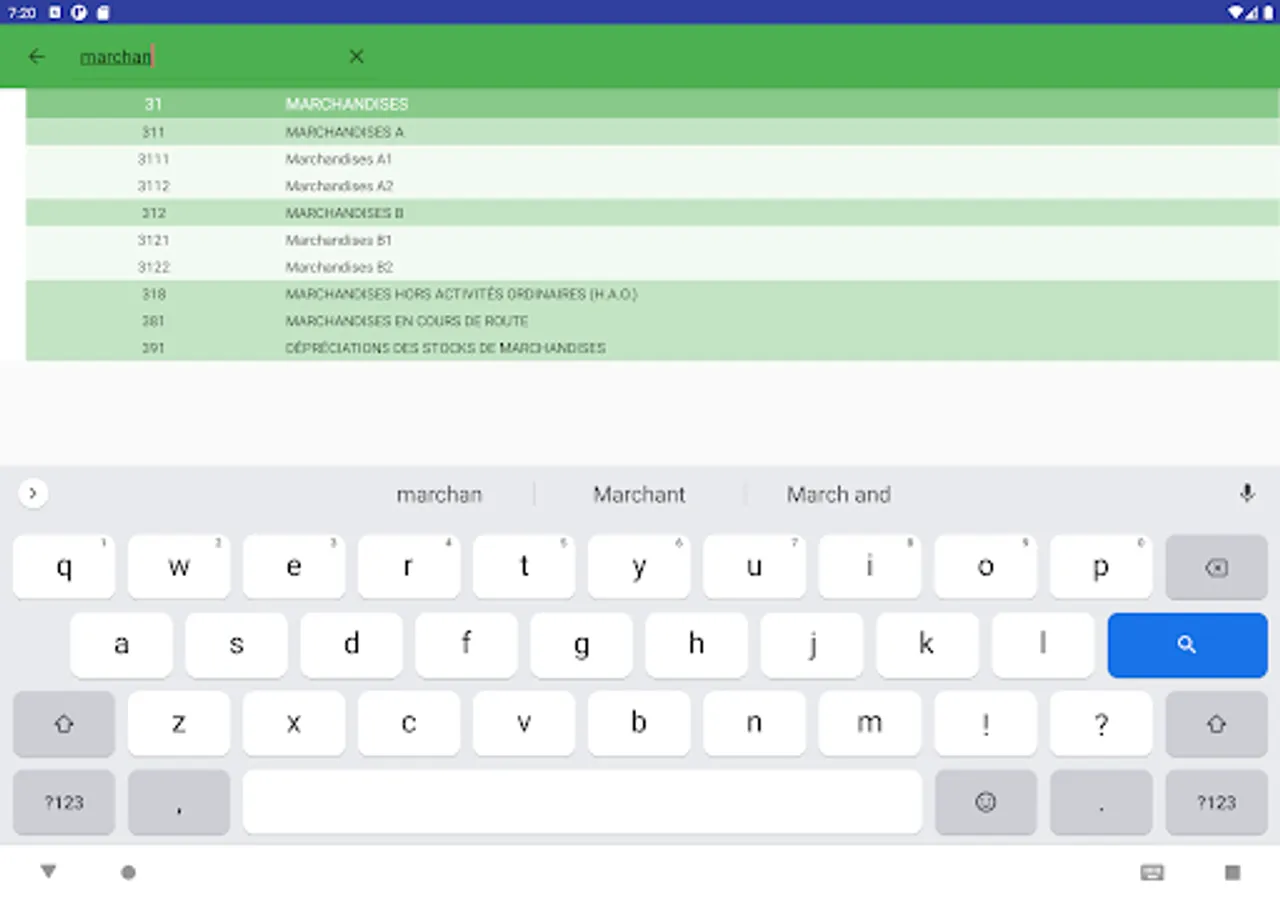Clear the search text with the X icon
1280x900 pixels.
pos(356,57)
